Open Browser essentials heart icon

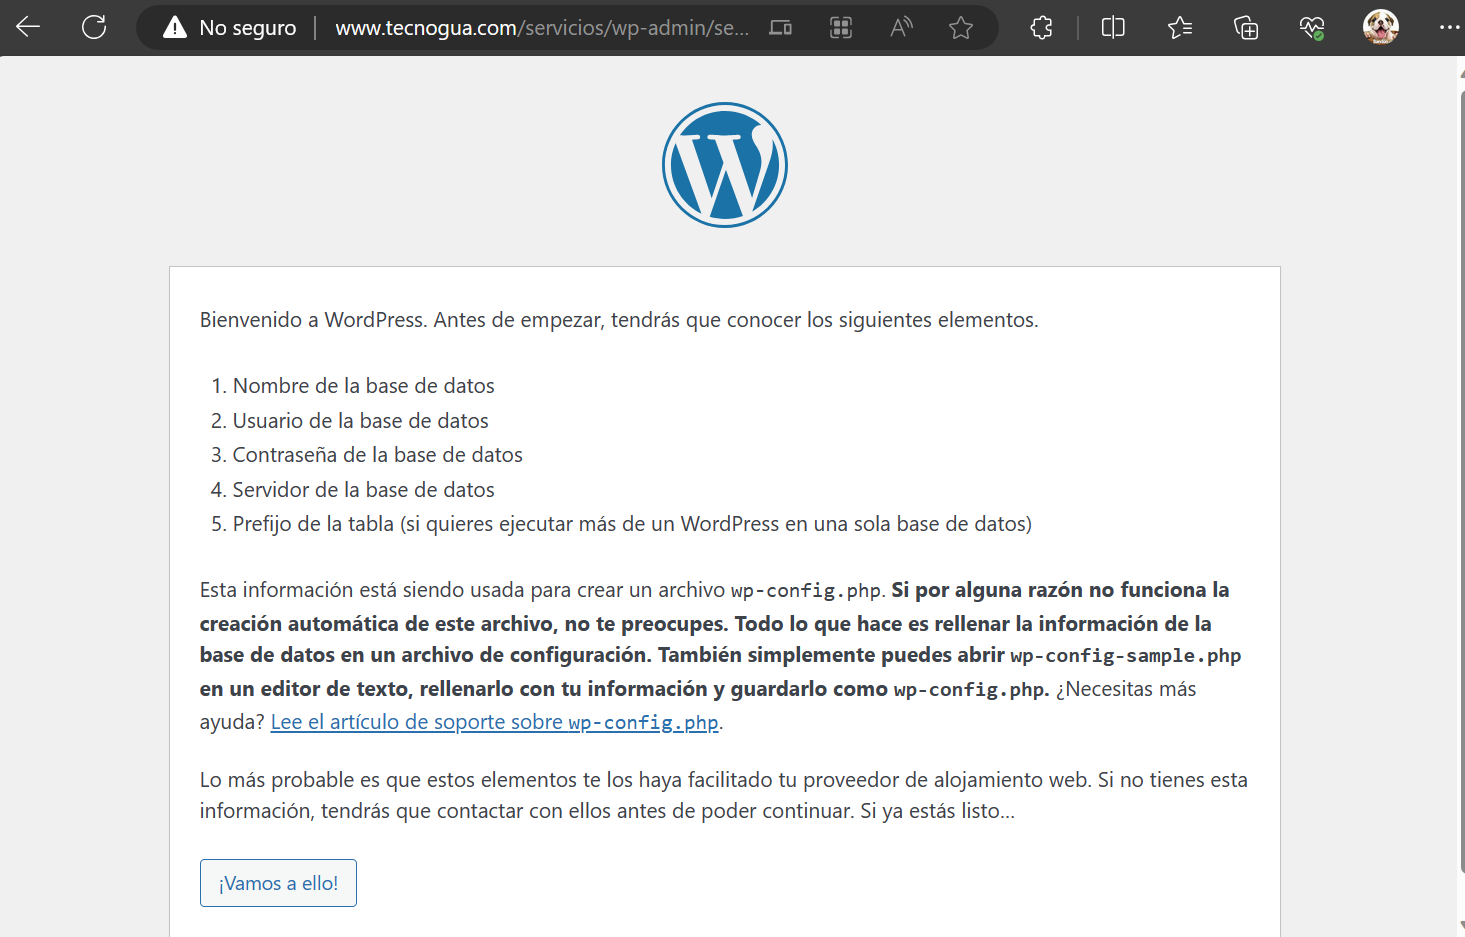click(1312, 28)
